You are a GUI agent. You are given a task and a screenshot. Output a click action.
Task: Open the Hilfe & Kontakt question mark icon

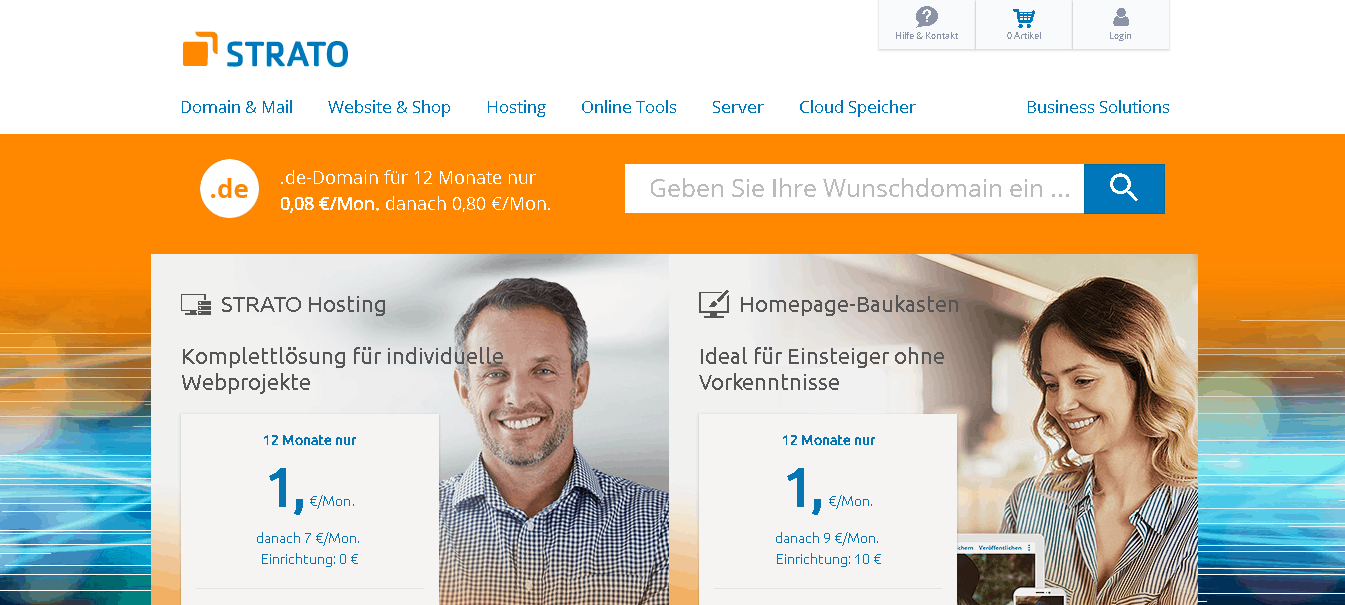tap(927, 17)
